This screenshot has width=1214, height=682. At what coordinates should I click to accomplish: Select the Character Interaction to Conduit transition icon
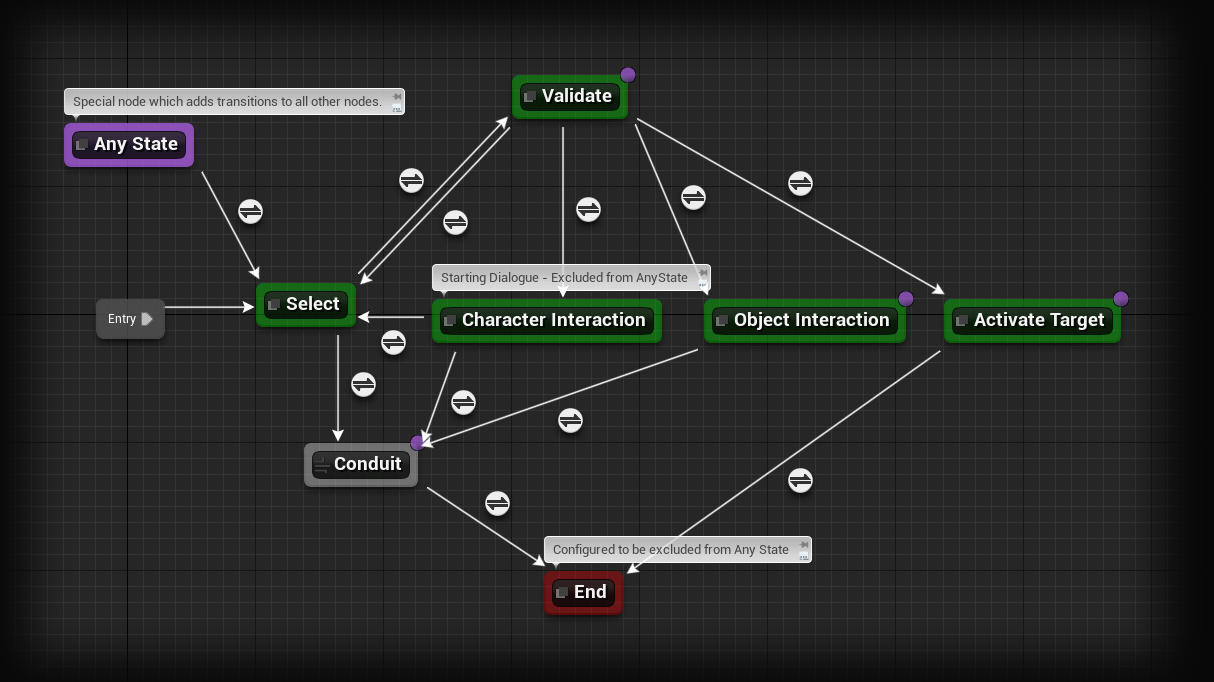(x=463, y=402)
